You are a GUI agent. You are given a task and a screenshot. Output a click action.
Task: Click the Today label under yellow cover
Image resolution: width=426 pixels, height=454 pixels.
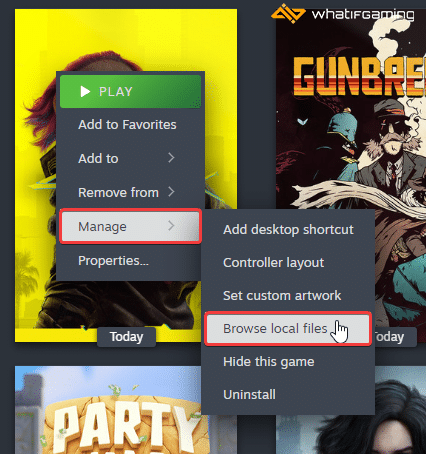[x=126, y=337]
